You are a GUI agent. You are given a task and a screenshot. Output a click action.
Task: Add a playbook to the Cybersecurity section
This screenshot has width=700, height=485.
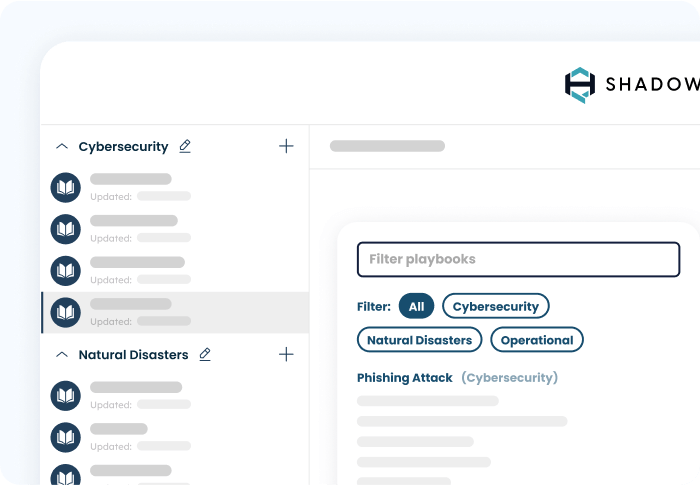286,146
